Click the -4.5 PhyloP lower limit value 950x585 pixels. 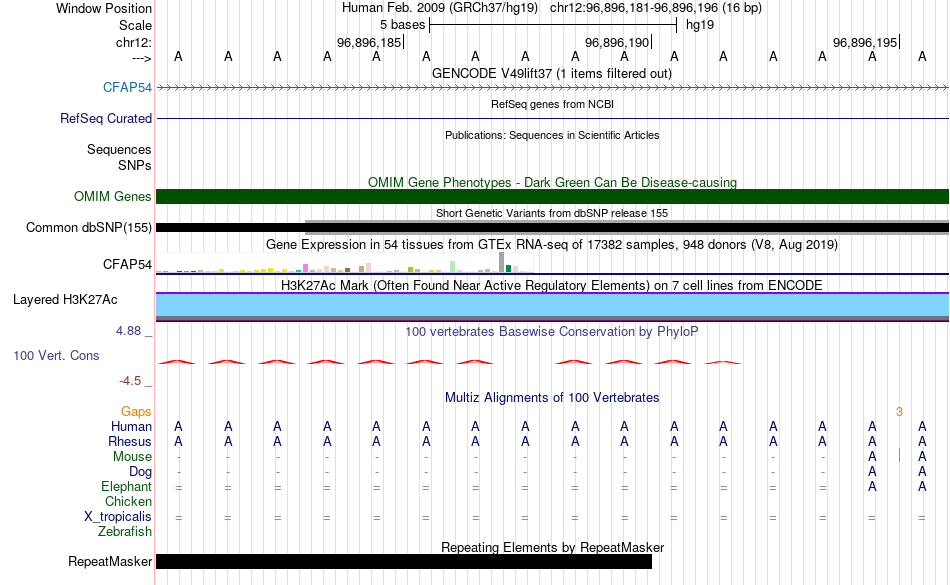130,380
